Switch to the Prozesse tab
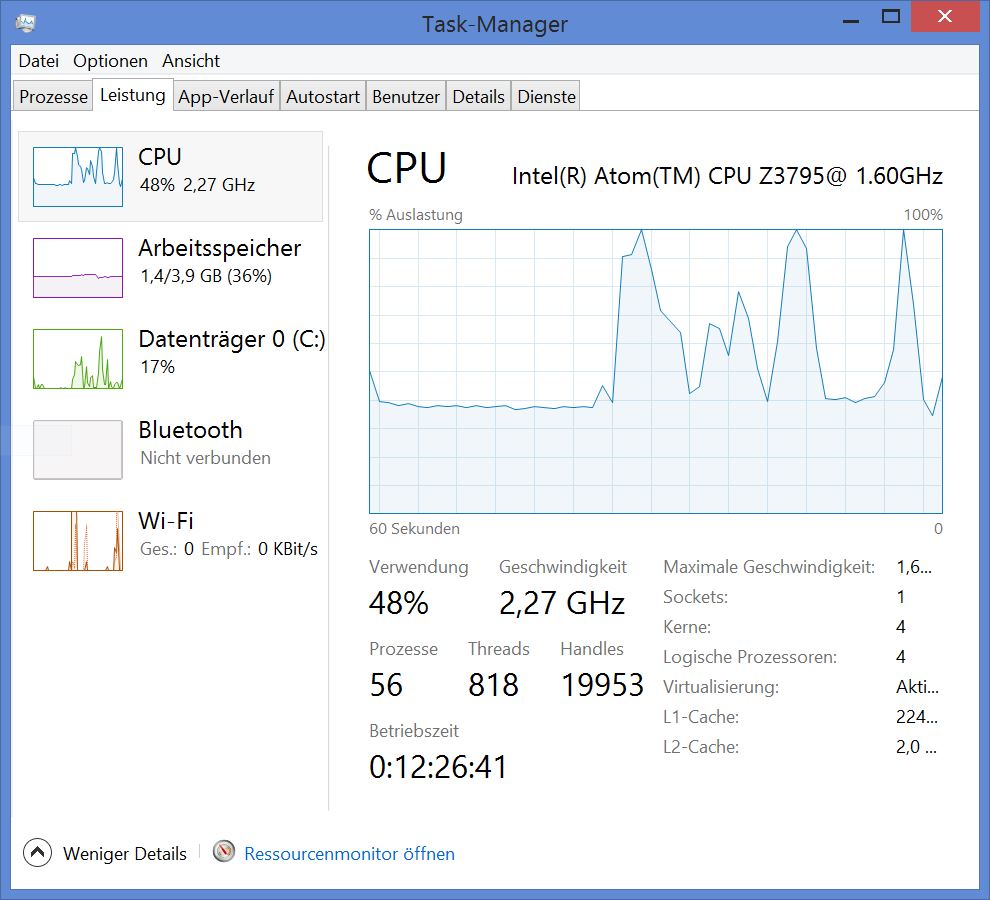This screenshot has height=900, width=990. 54,97
